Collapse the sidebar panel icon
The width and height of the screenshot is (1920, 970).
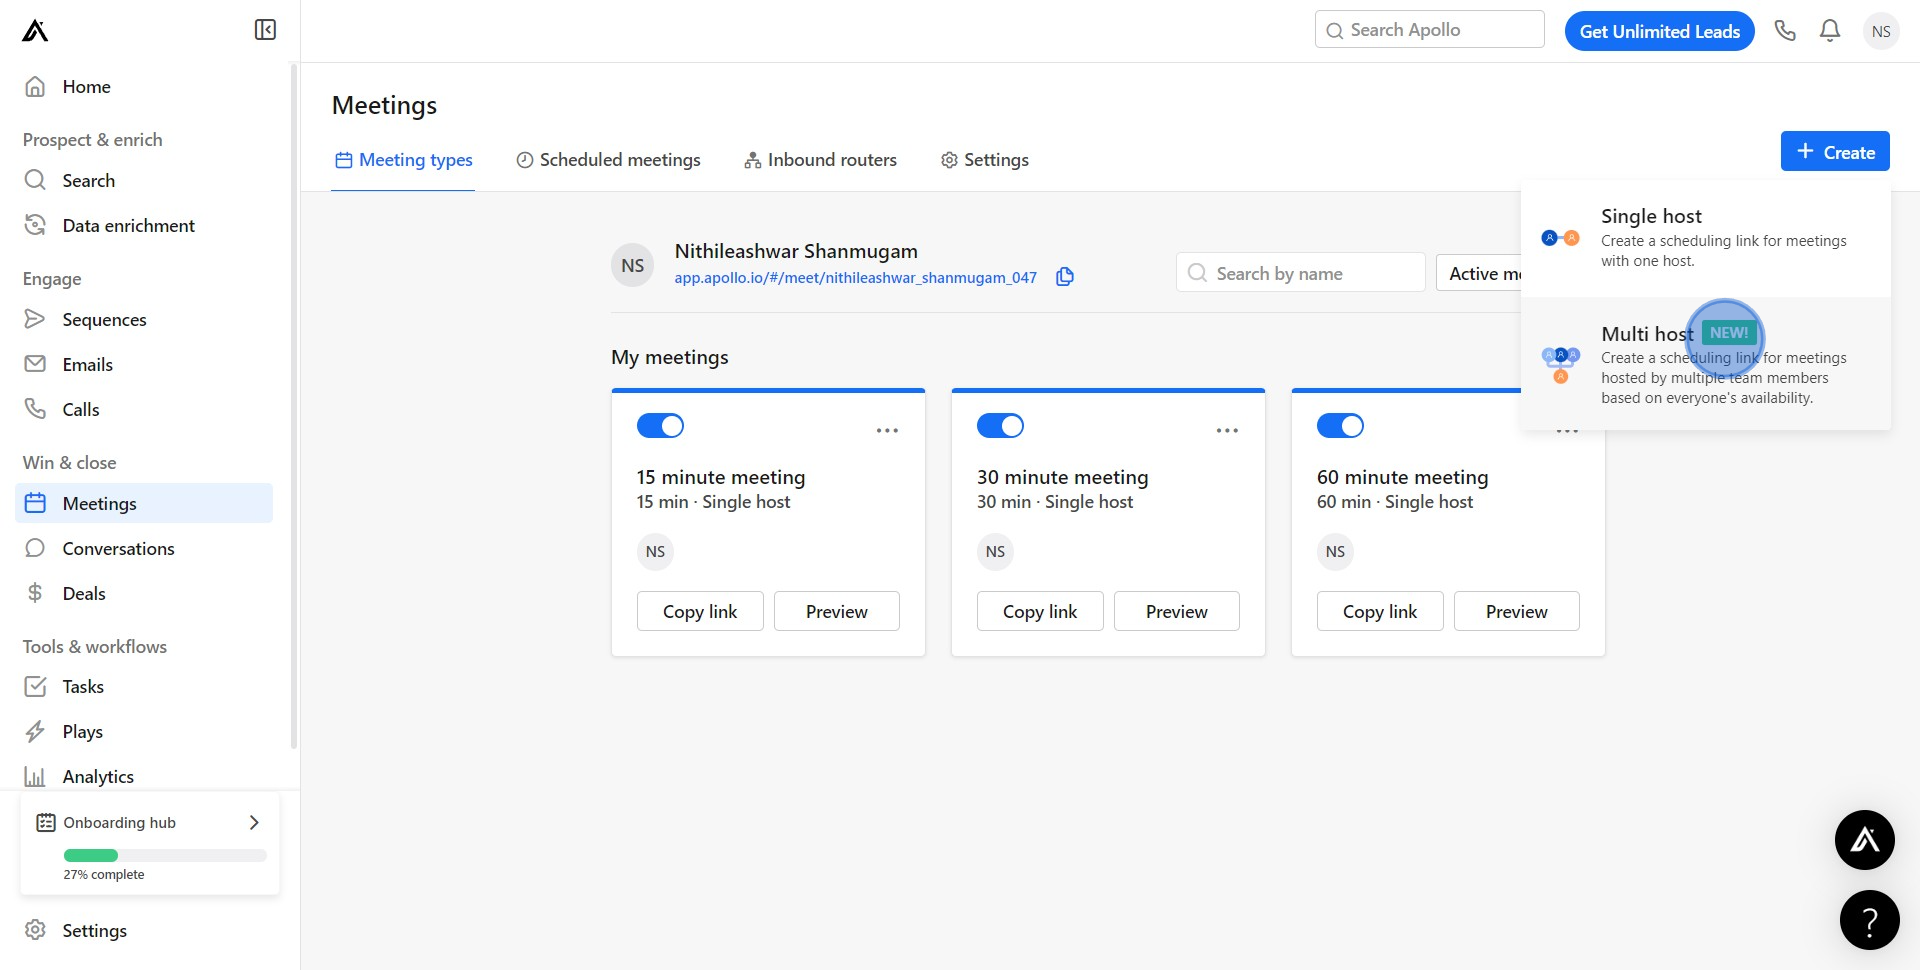tap(265, 30)
